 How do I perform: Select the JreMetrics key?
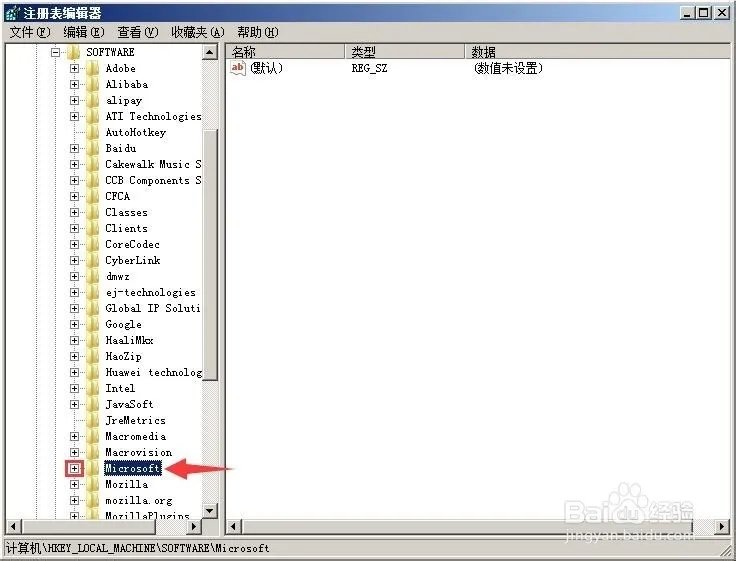[135, 421]
